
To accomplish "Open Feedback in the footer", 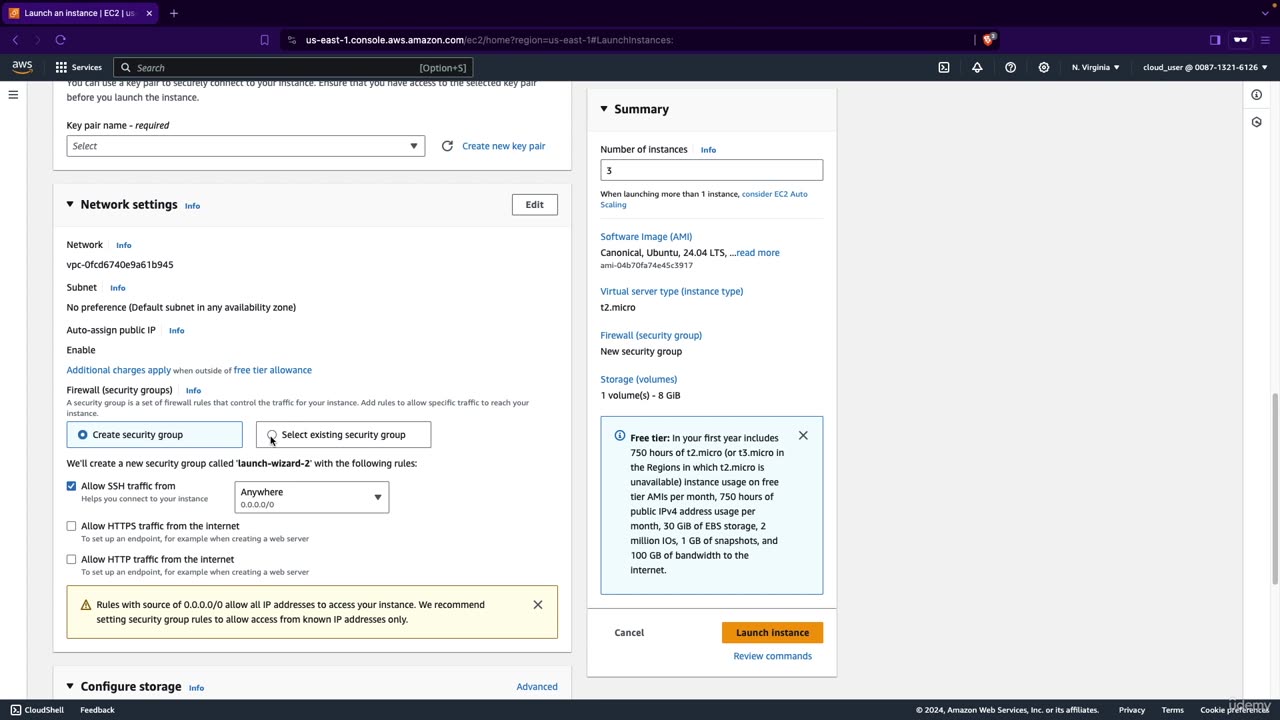I will [x=97, y=710].
